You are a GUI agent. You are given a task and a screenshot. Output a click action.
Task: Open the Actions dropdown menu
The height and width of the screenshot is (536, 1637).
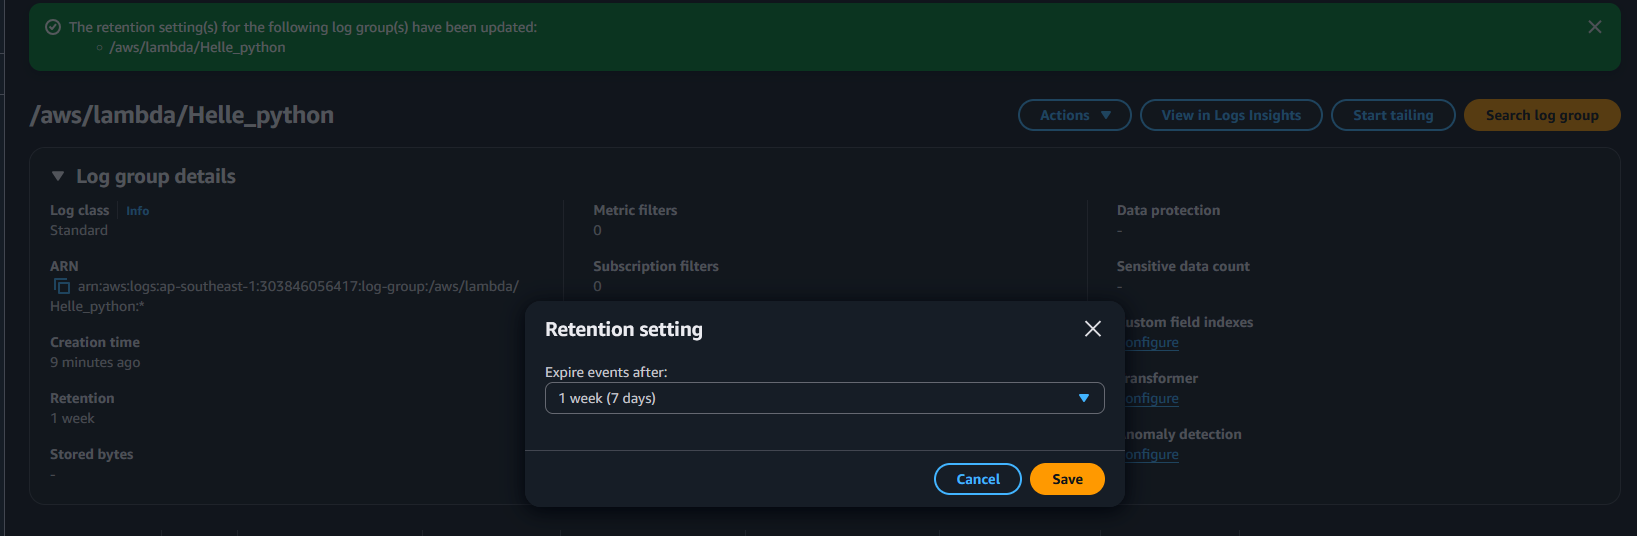point(1074,115)
